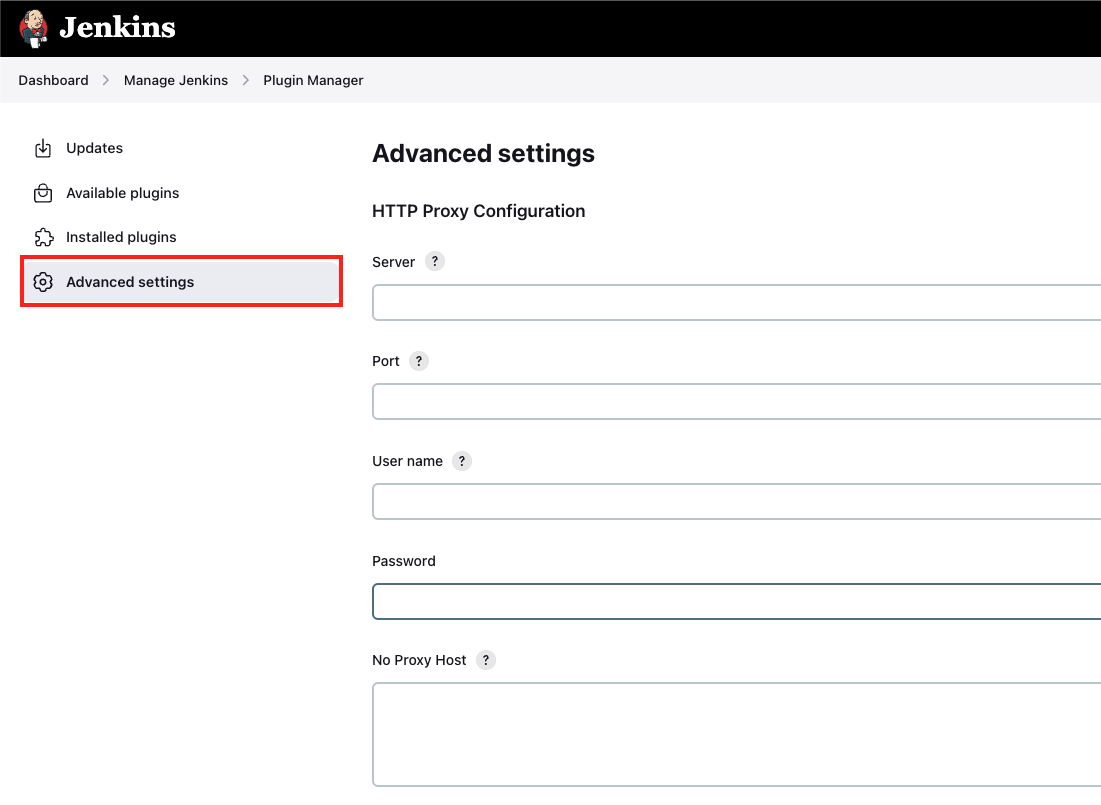Viewport: 1101px width, 805px height.
Task: Highlight the Advanced settings sidebar item
Action: coord(130,281)
